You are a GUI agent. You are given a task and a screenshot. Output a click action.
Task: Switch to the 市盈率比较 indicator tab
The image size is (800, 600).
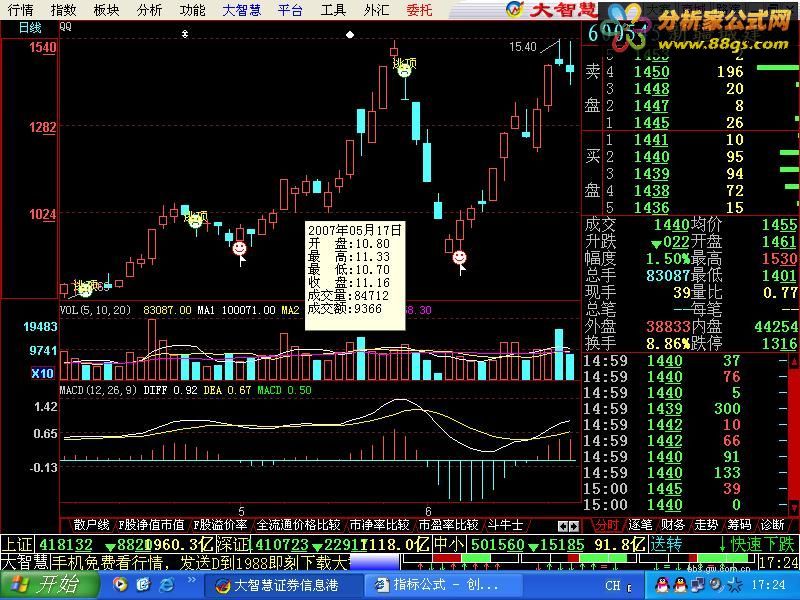click(448, 524)
